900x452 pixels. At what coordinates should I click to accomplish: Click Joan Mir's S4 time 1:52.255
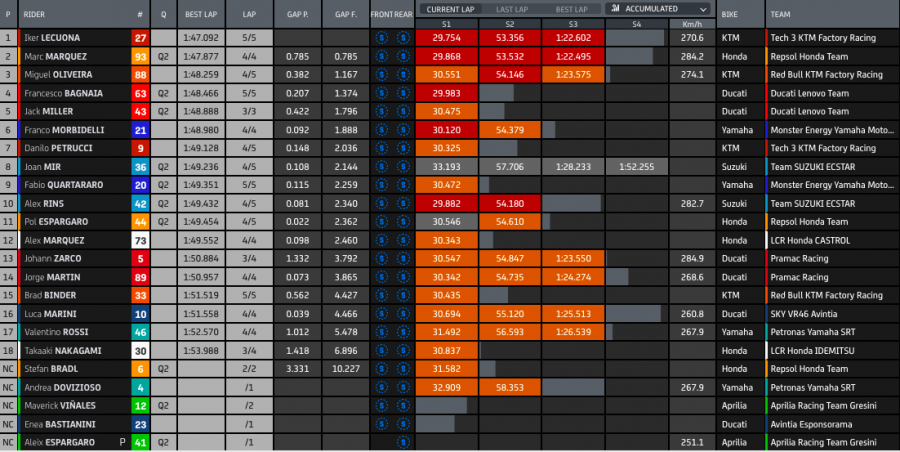point(636,166)
